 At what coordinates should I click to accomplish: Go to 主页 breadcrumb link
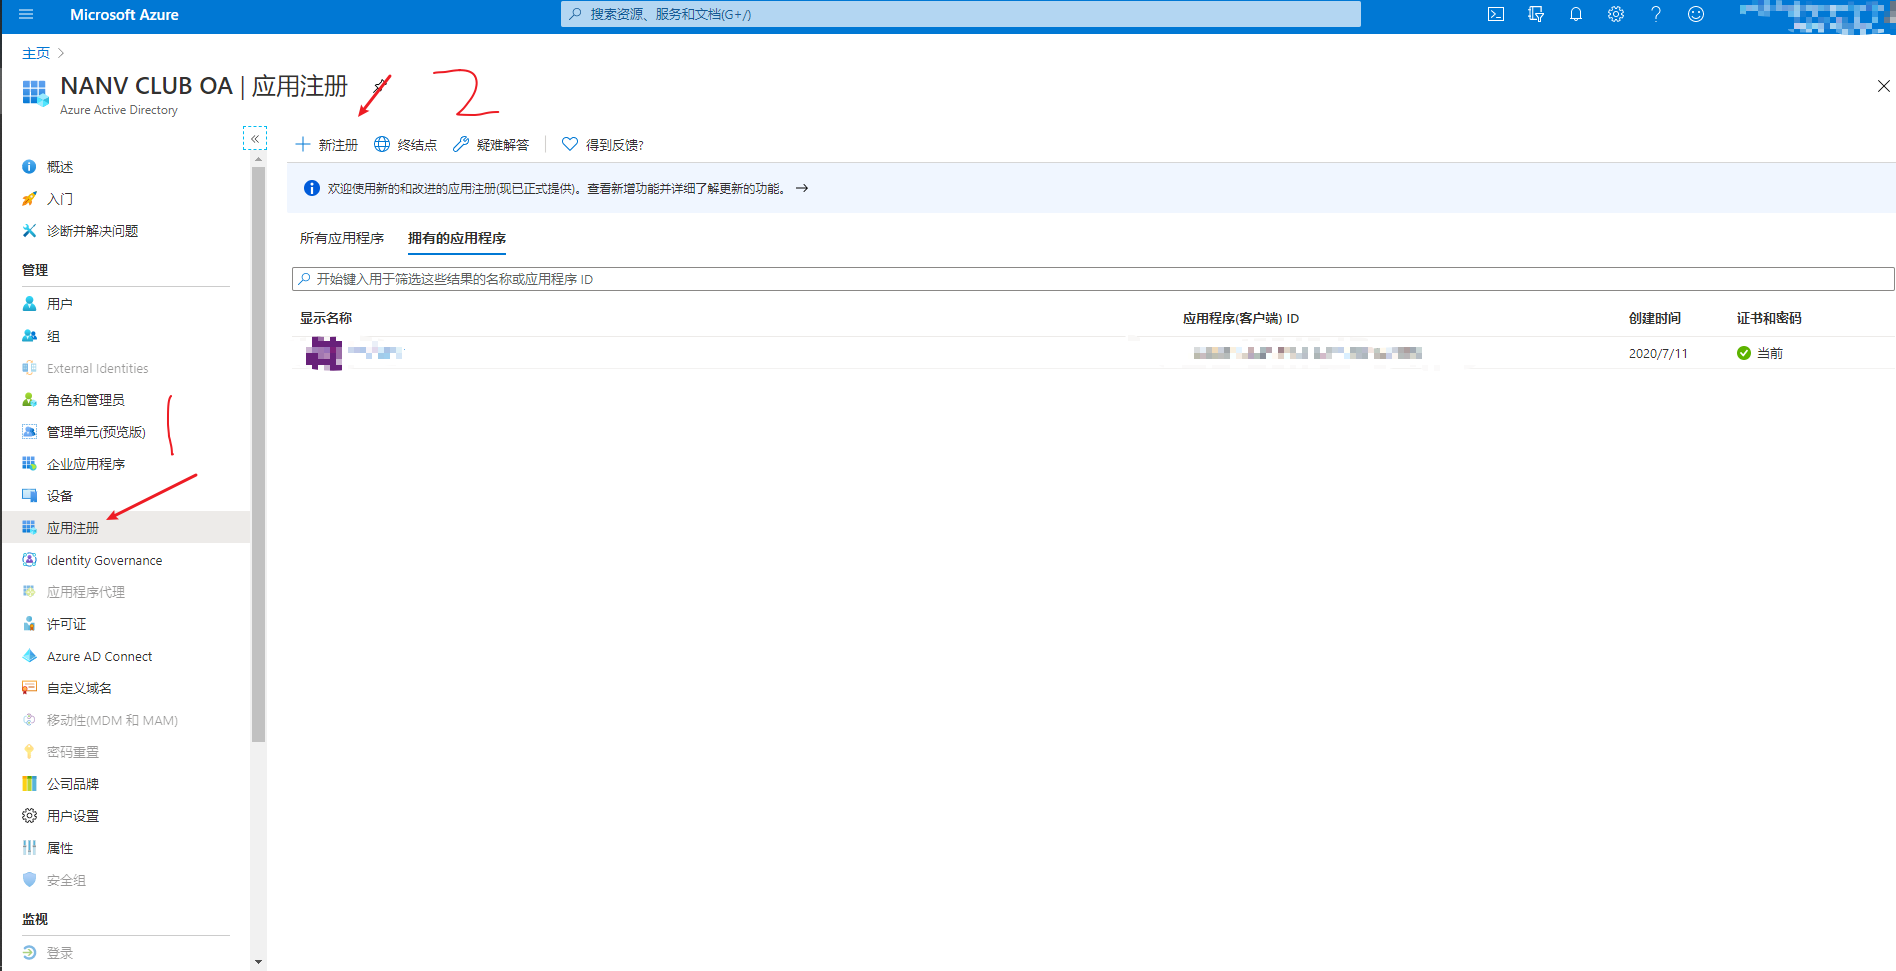36,53
